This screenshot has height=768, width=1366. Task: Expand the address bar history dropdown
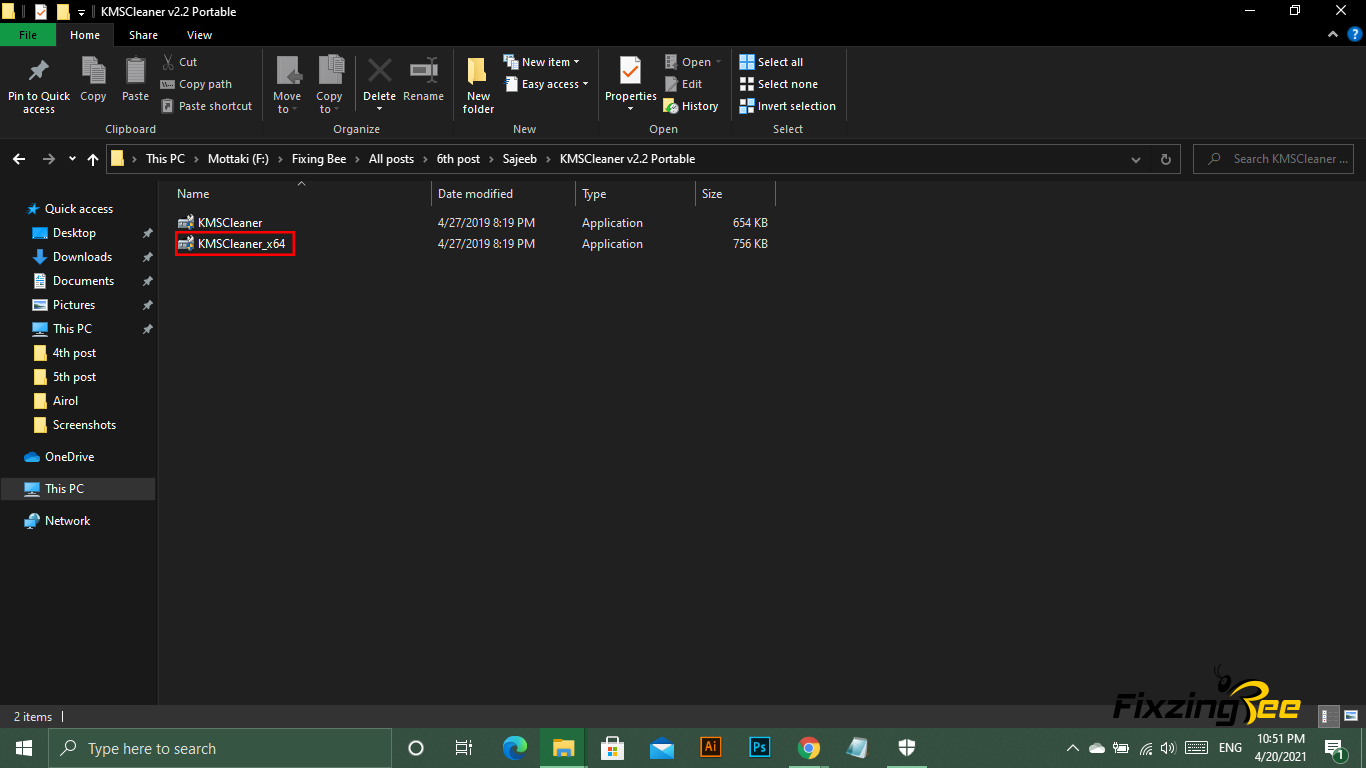tap(1136, 159)
